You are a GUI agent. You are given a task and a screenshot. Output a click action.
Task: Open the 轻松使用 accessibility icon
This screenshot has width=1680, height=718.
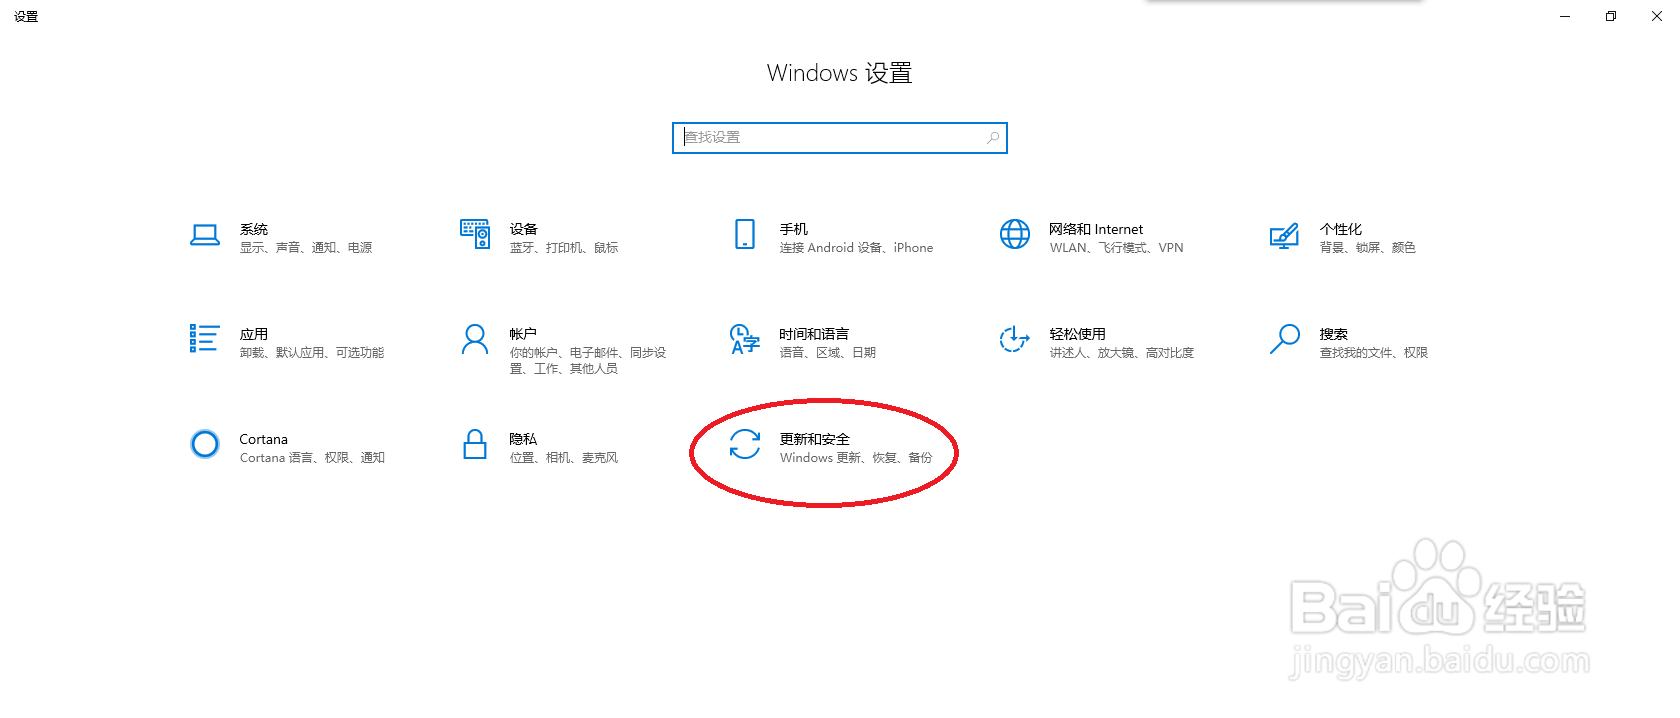coord(1015,339)
